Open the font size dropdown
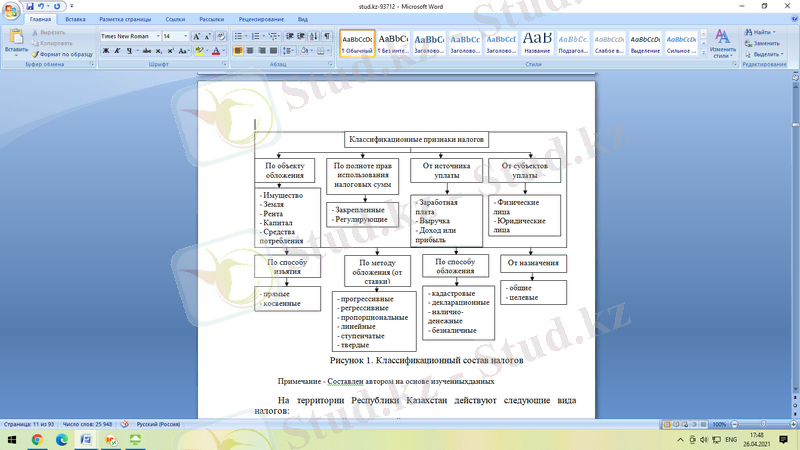 click(x=186, y=36)
